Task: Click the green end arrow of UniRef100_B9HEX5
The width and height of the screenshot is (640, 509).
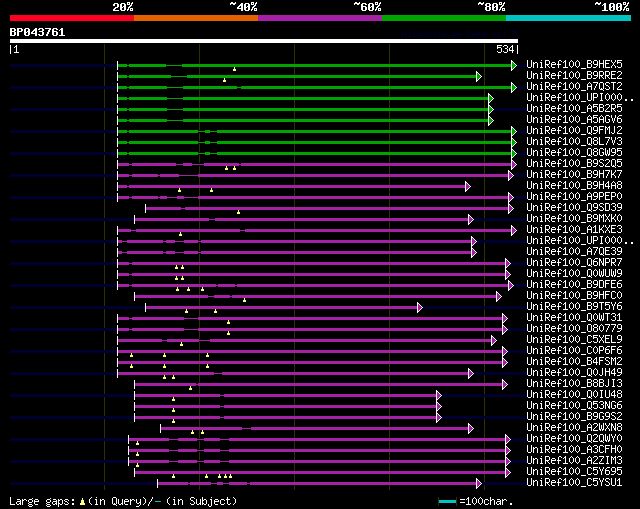Action: (x=514, y=65)
